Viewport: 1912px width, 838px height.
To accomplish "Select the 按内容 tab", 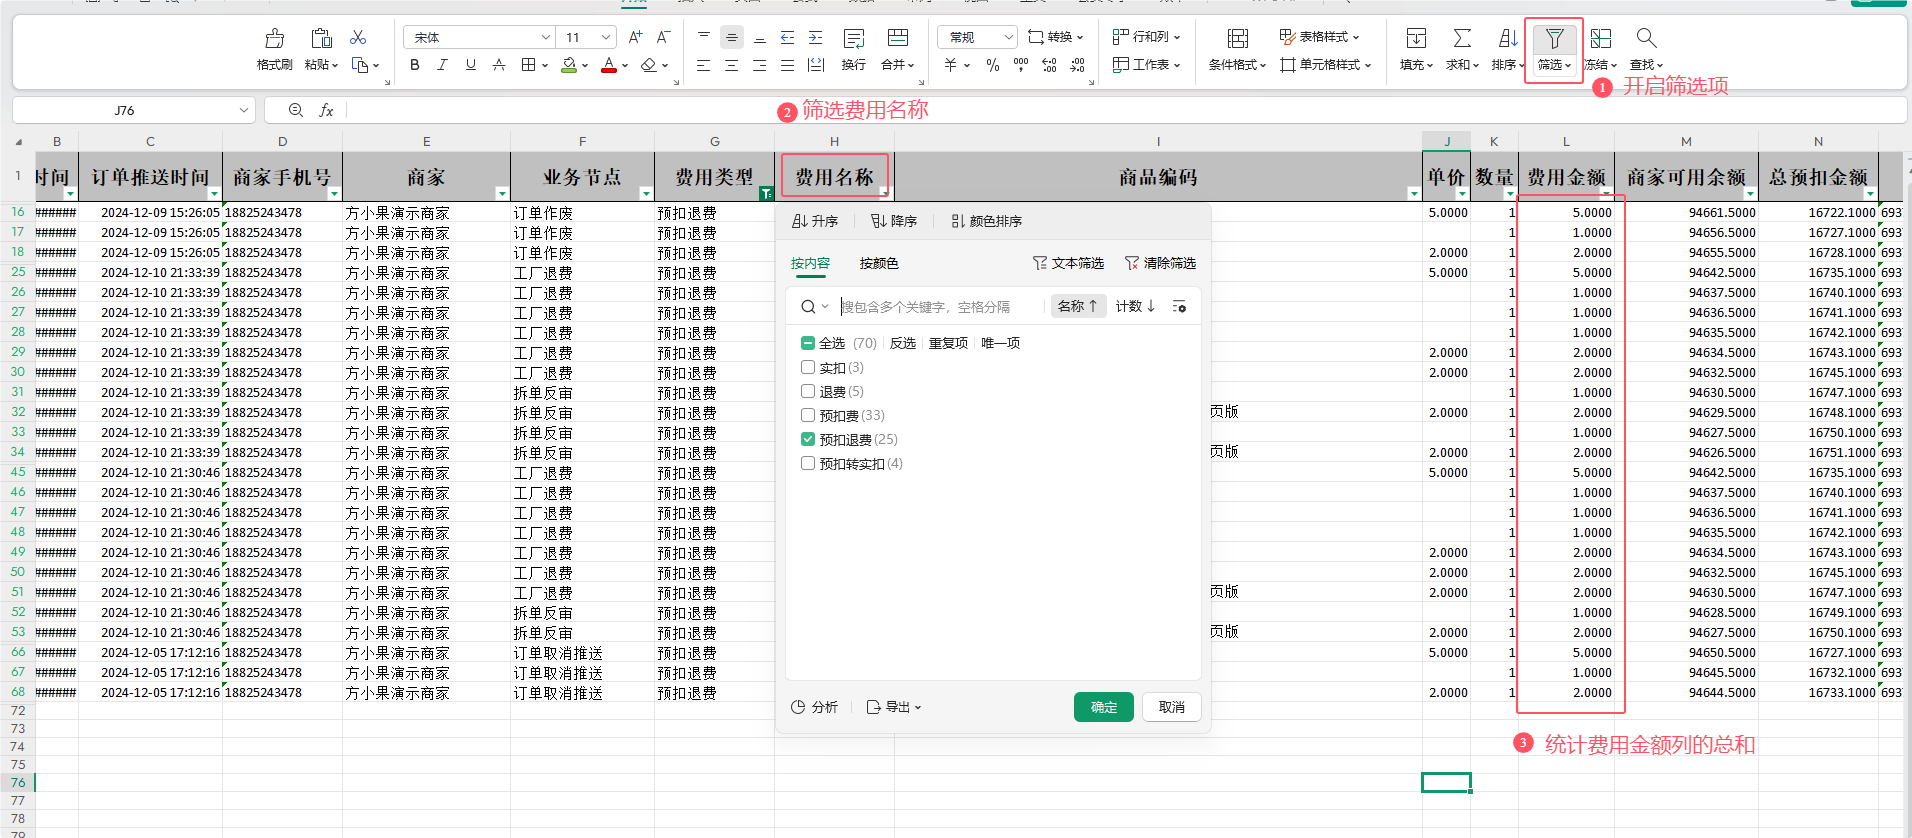I will (x=810, y=264).
